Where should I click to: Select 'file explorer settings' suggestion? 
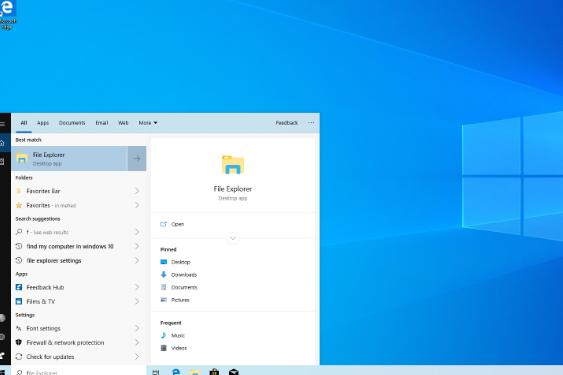pyautogui.click(x=54, y=260)
